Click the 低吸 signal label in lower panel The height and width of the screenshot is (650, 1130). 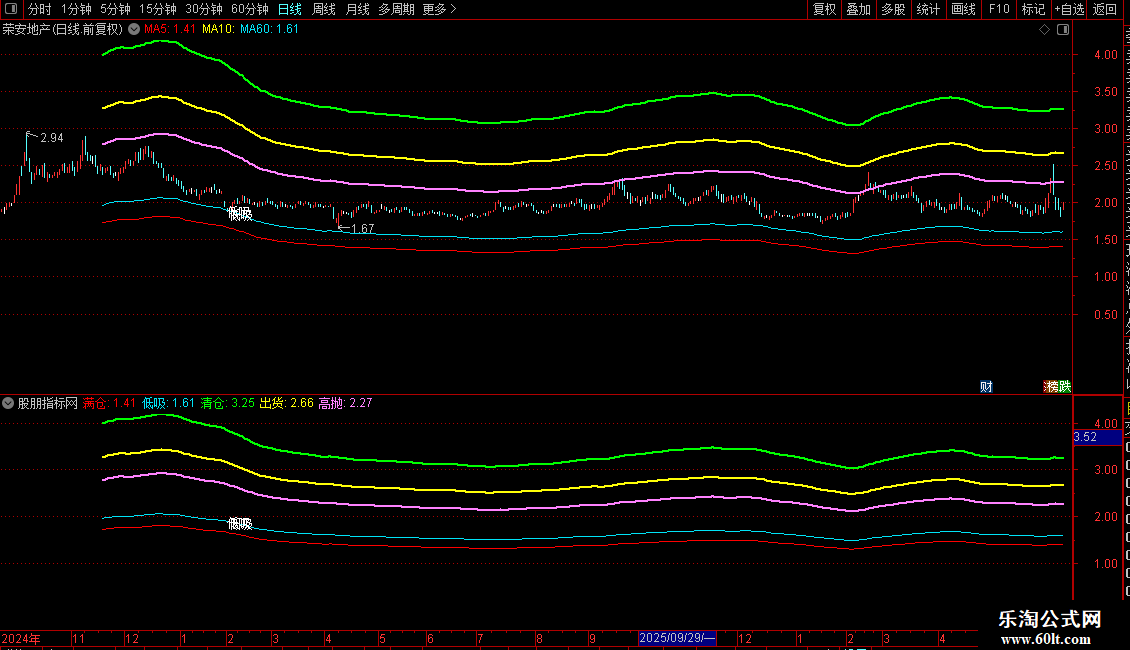tap(240, 525)
